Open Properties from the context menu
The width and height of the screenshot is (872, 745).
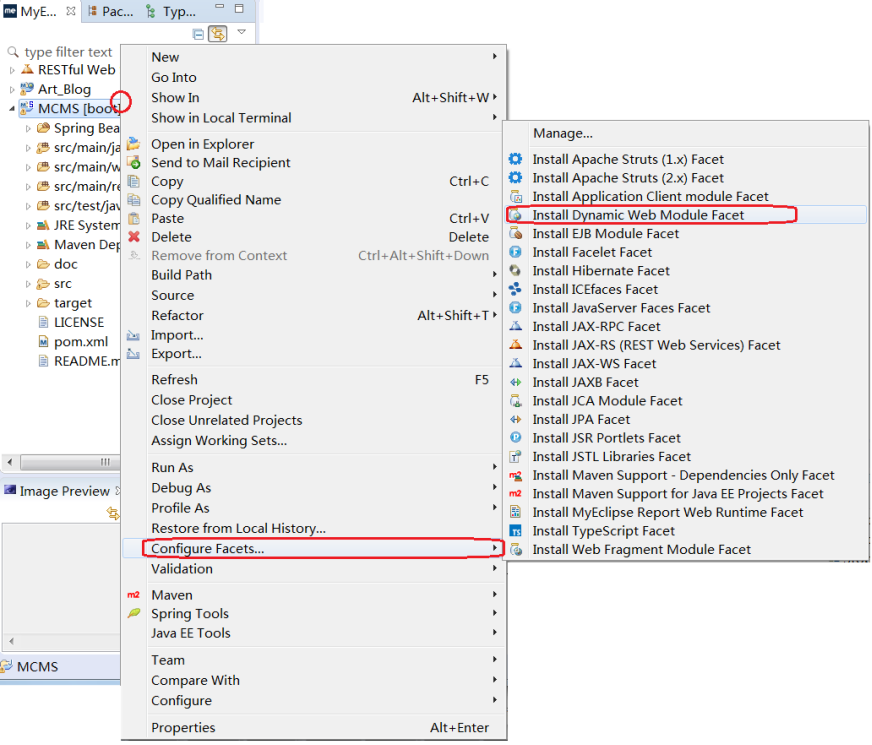pos(314,728)
